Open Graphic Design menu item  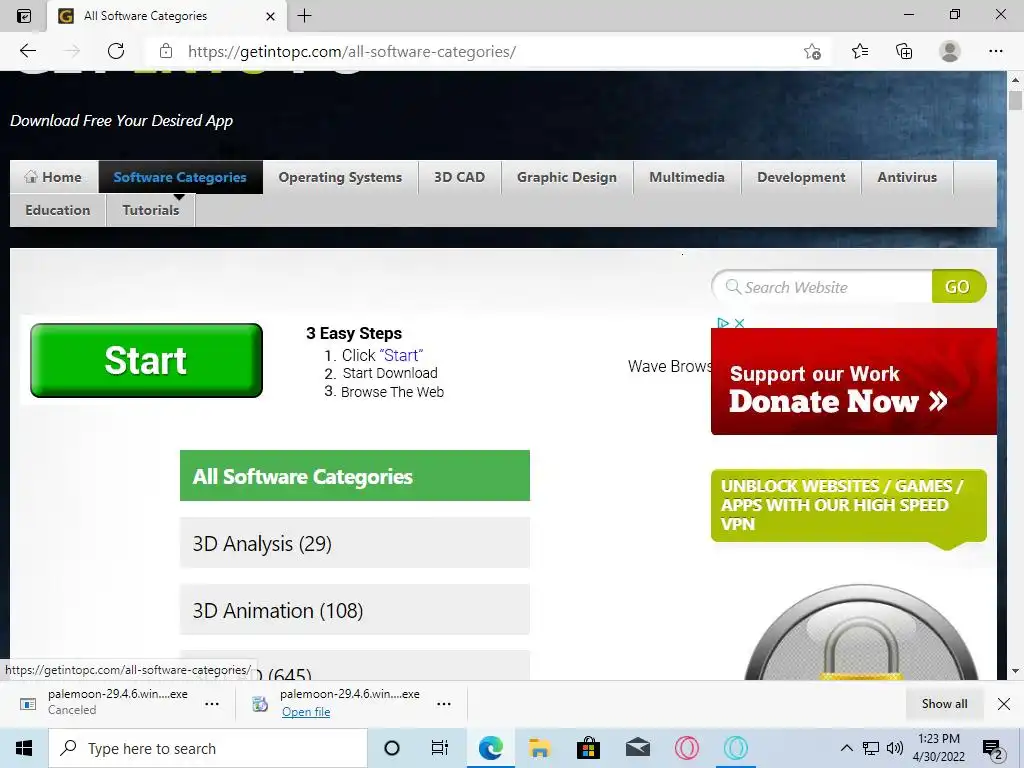point(567,177)
